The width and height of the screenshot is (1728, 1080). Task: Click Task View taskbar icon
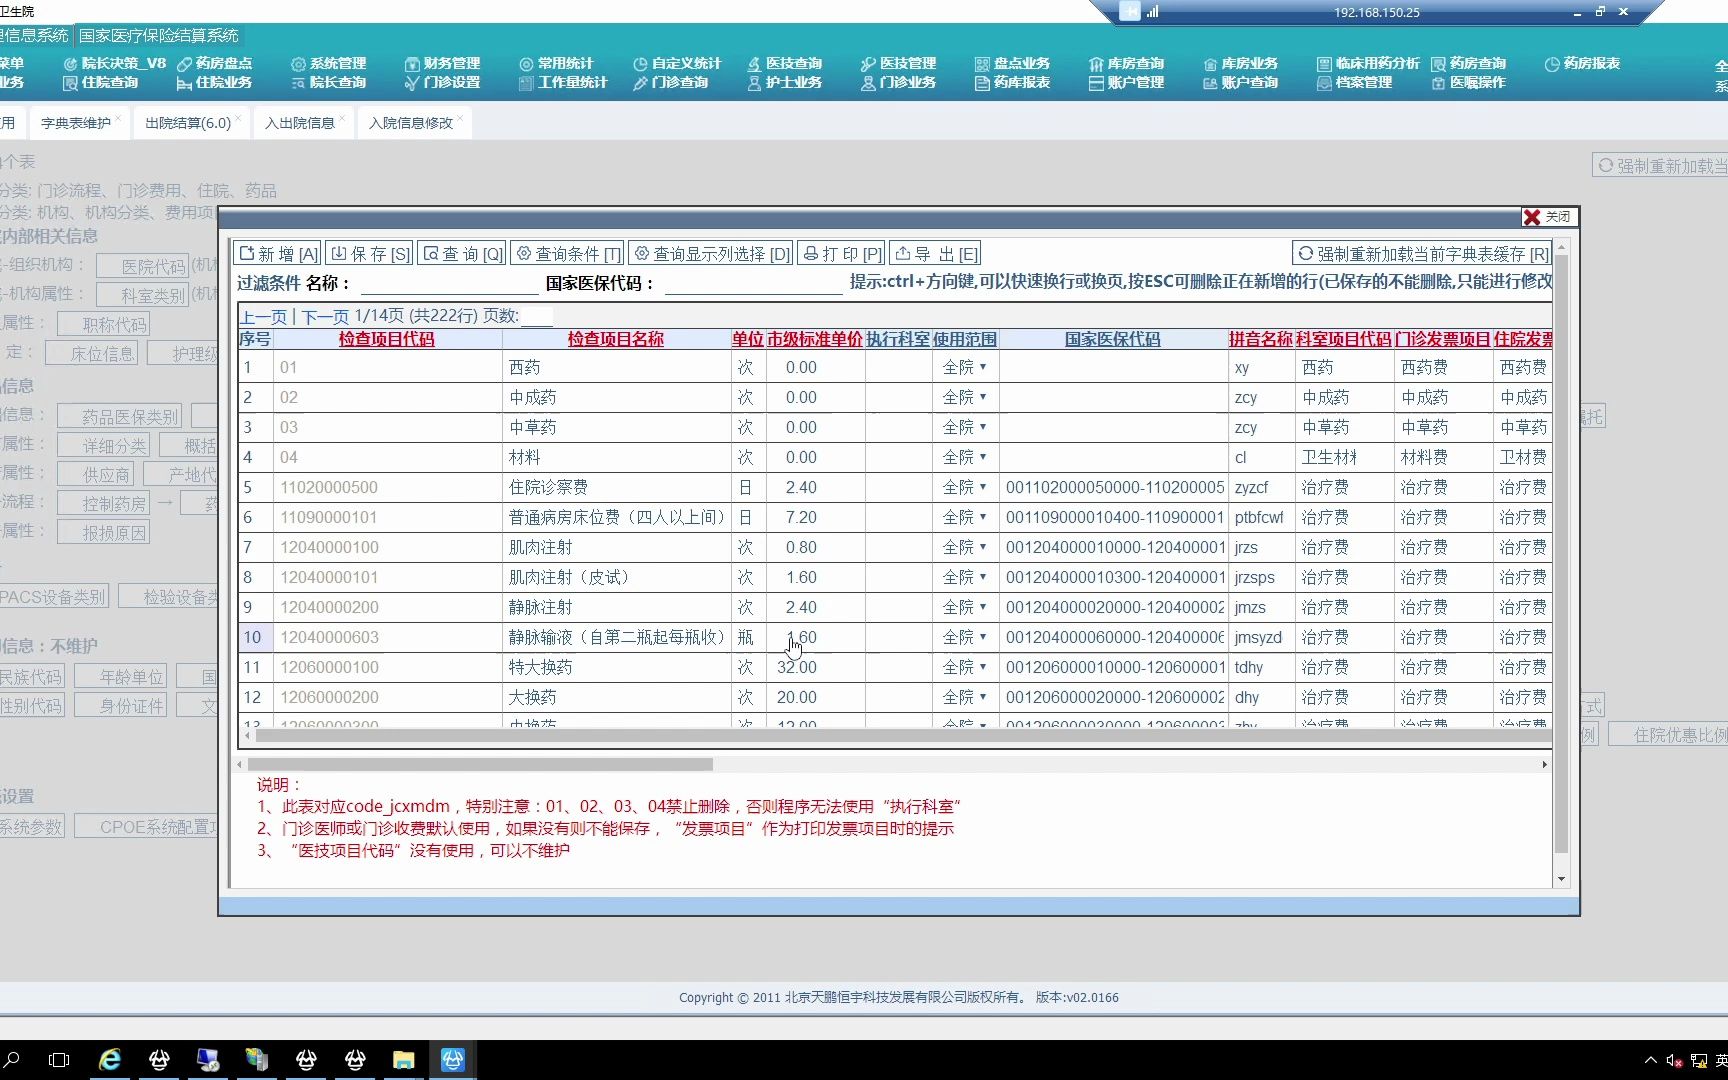tap(59, 1060)
